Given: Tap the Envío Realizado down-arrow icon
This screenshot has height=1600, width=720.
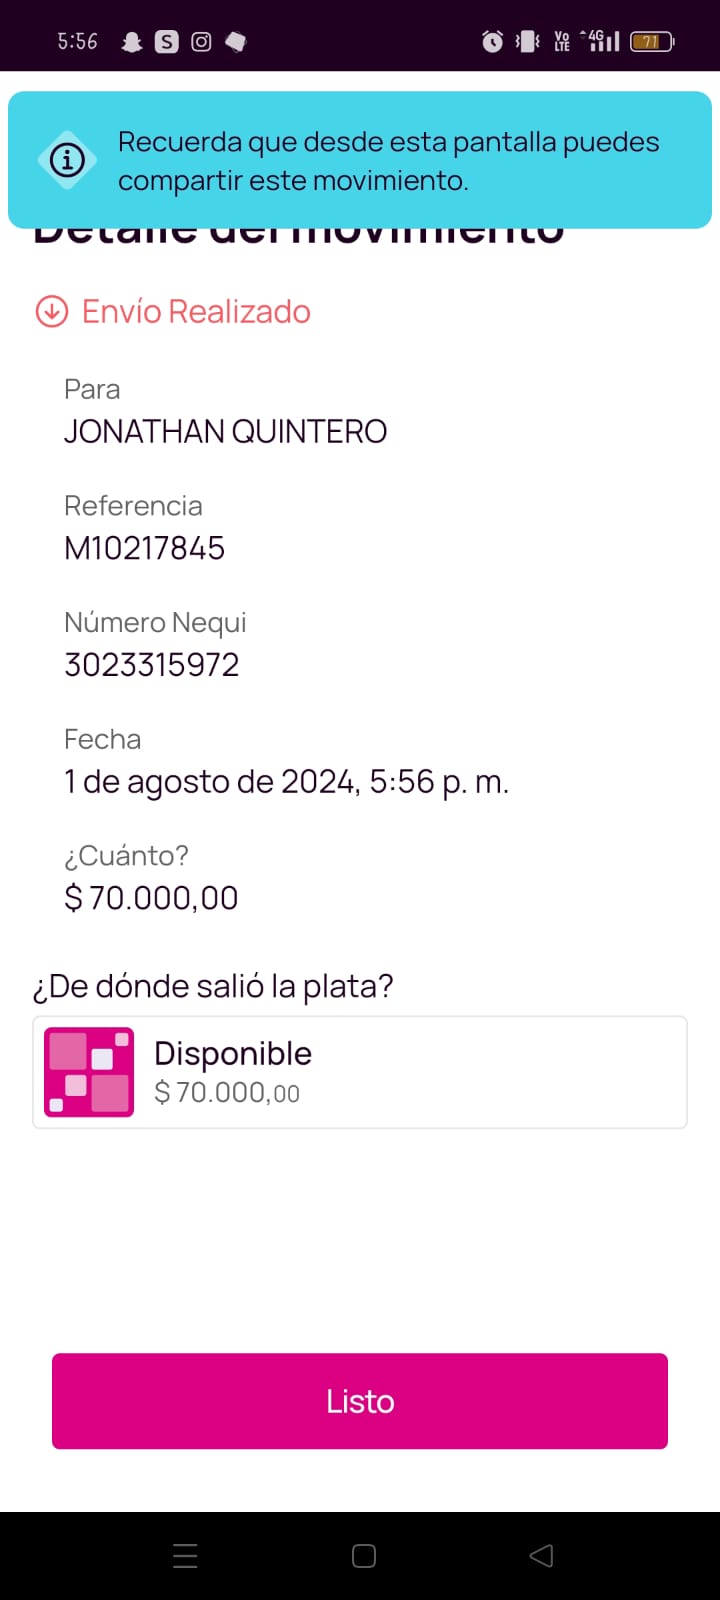Looking at the screenshot, I should [x=52, y=312].
